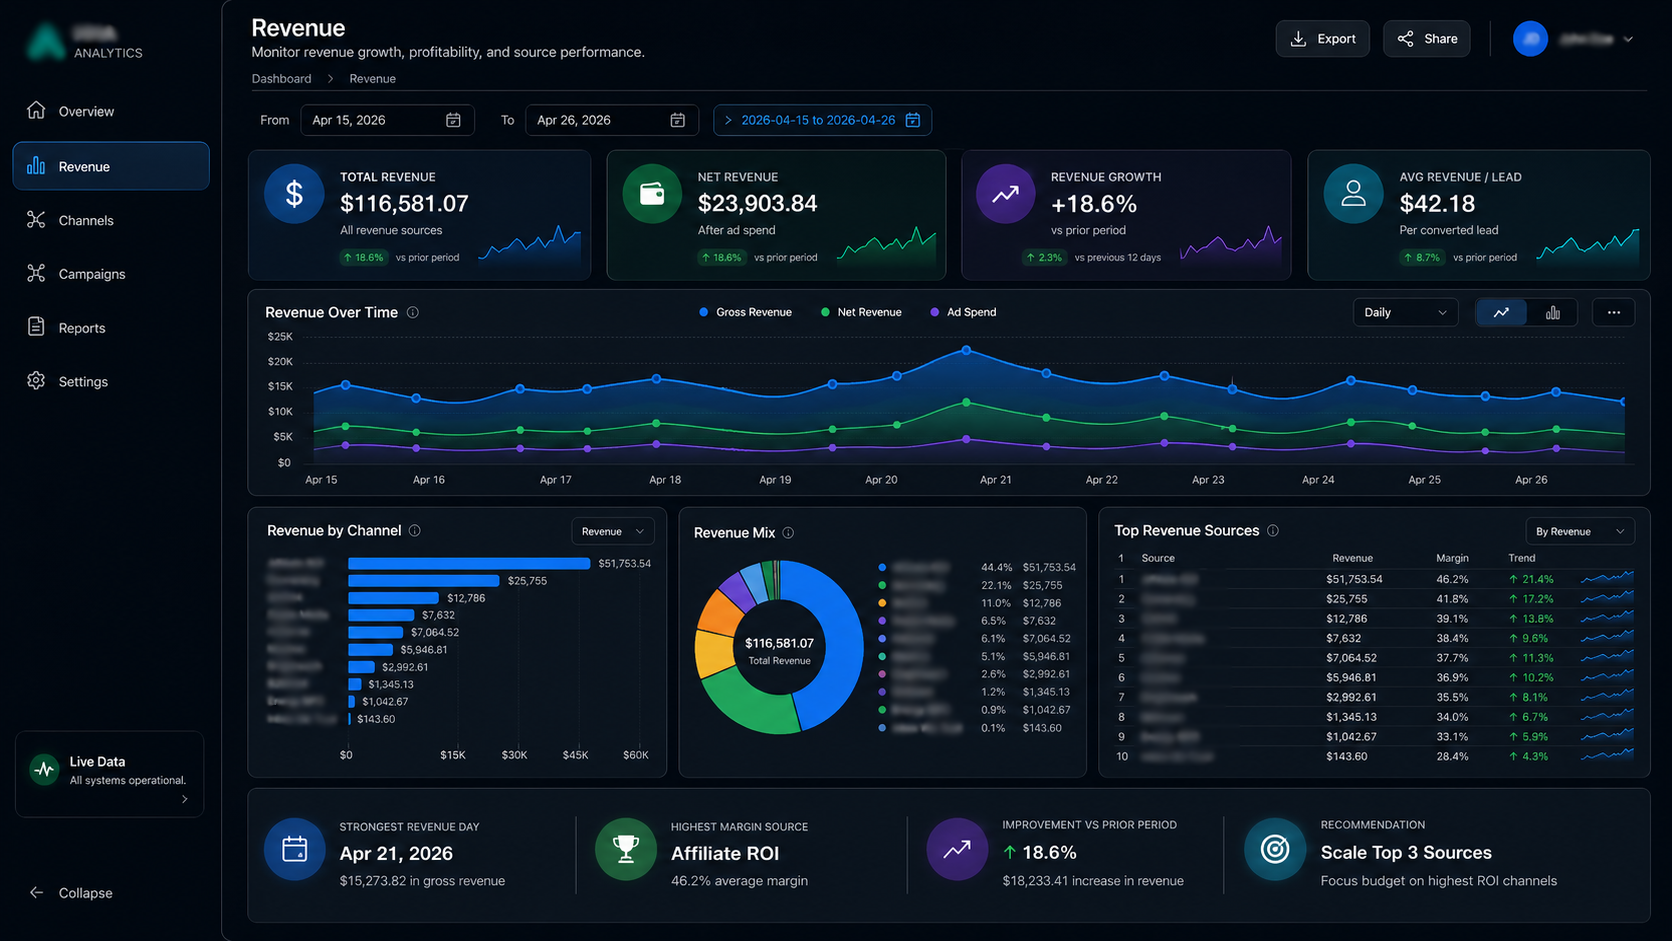Go to Channels page
This screenshot has height=941, width=1672.
click(x=111, y=220)
